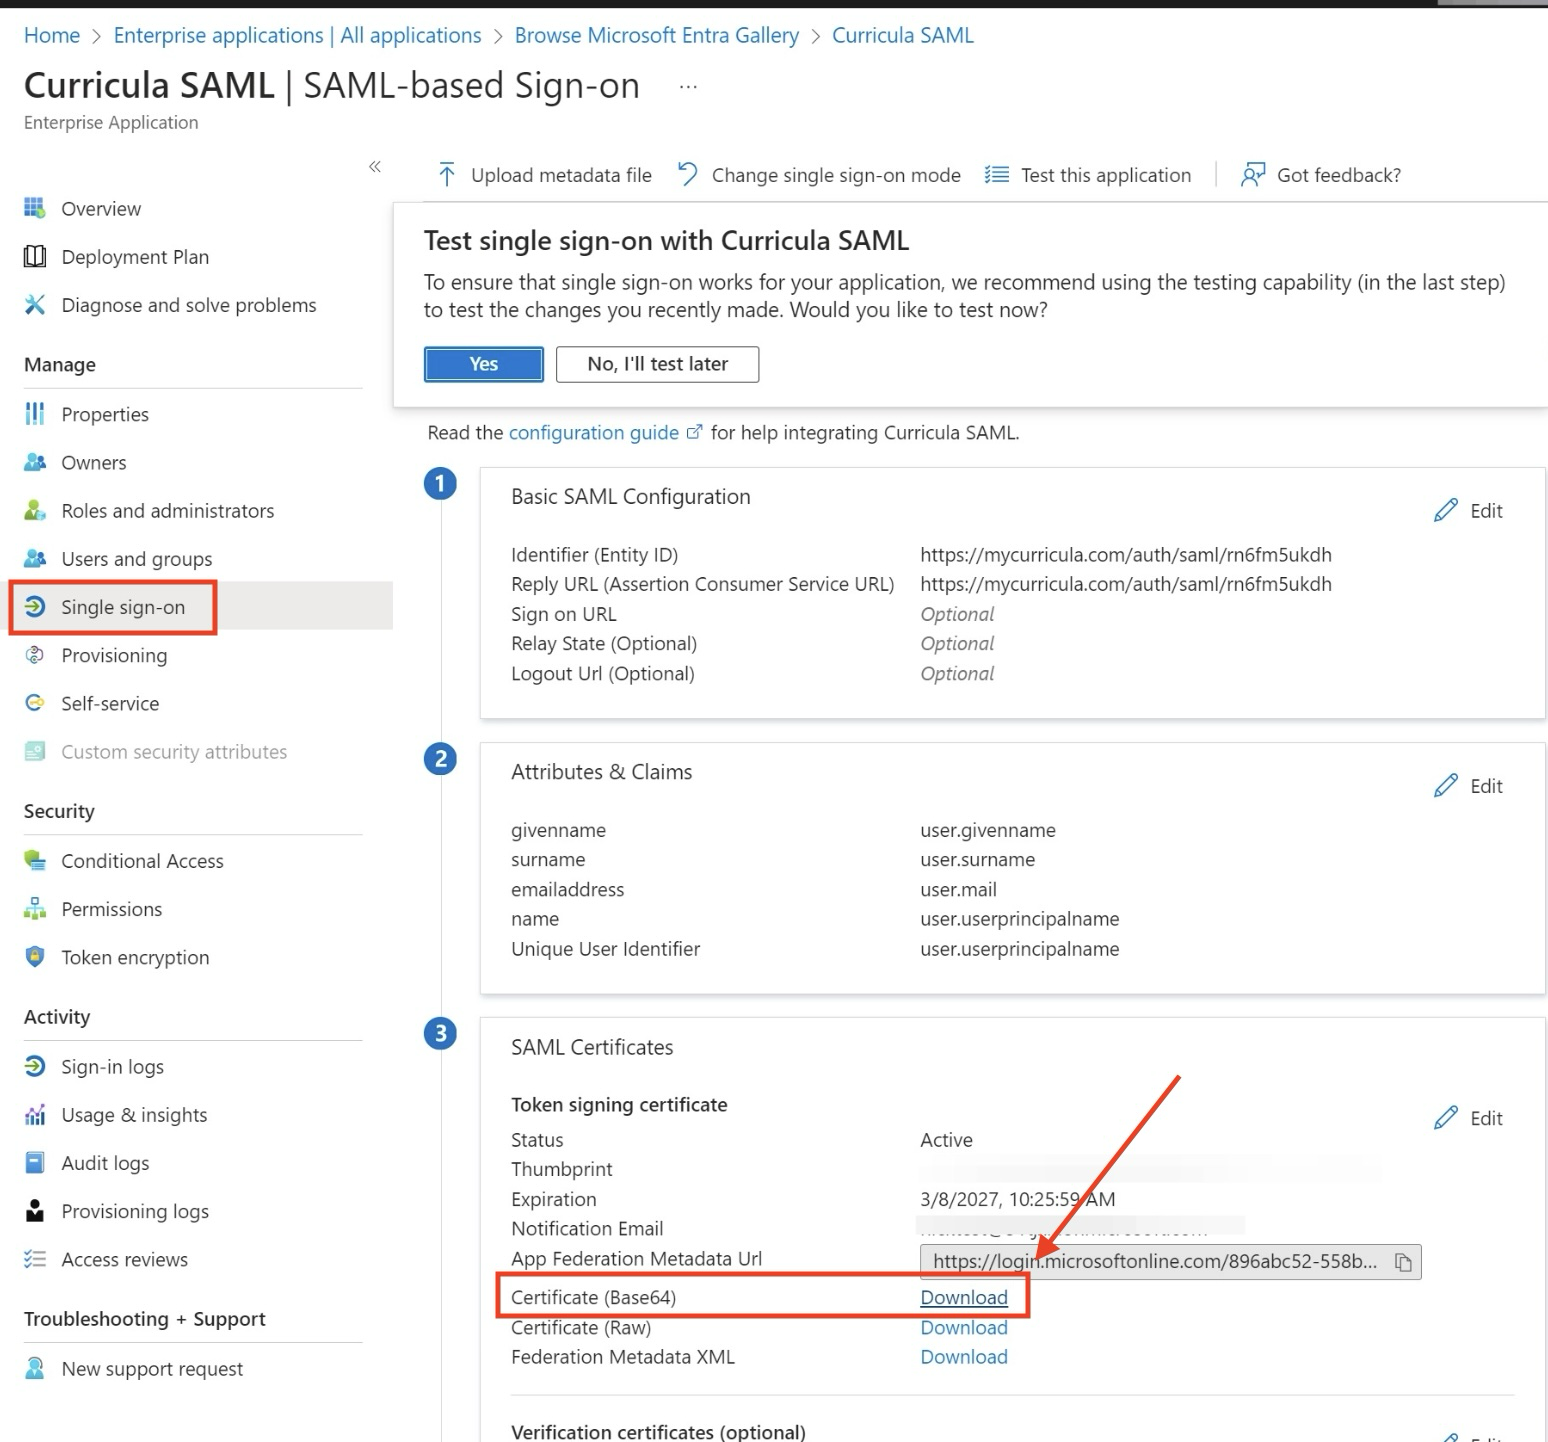Screen dimensions: 1548x1442
Task: Click the Self-service icon
Action: pos(35,703)
